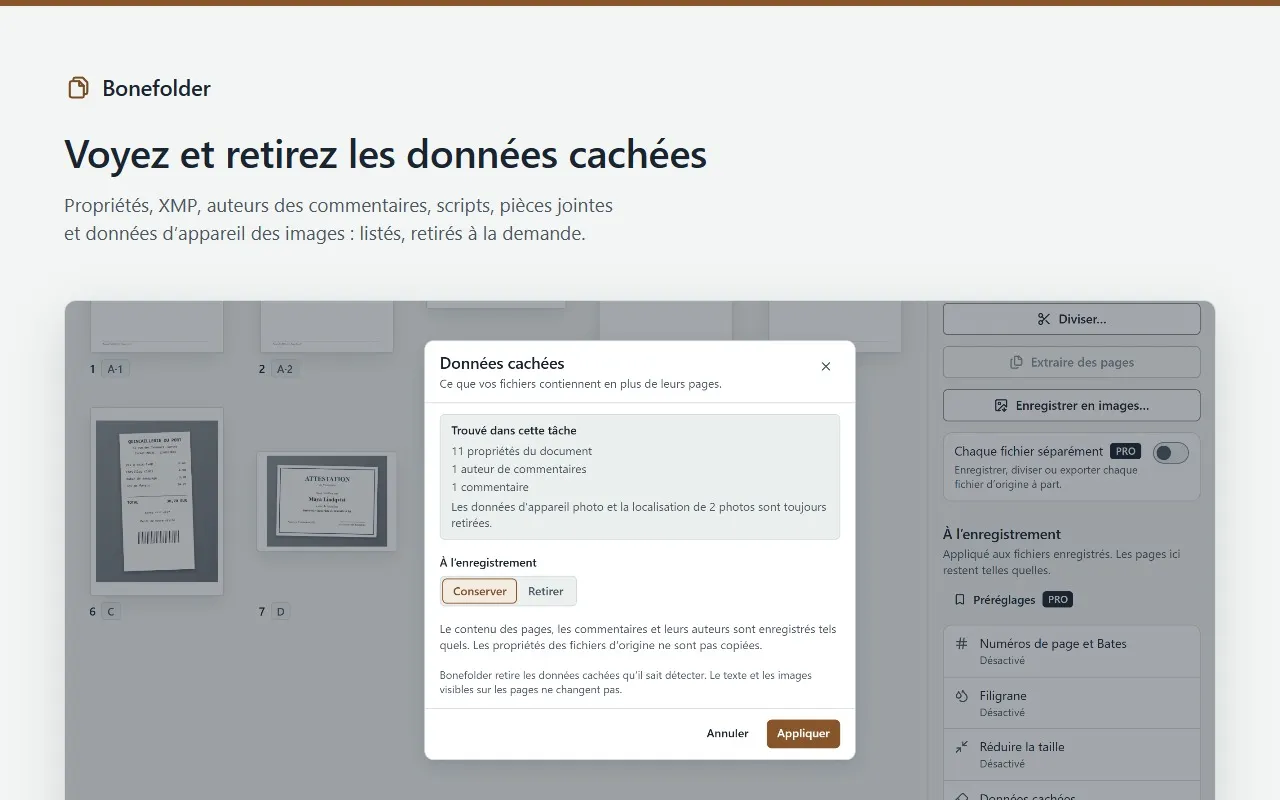The width and height of the screenshot is (1280, 800).
Task: Open the Préréglages bookmark icon
Action: pos(960,600)
